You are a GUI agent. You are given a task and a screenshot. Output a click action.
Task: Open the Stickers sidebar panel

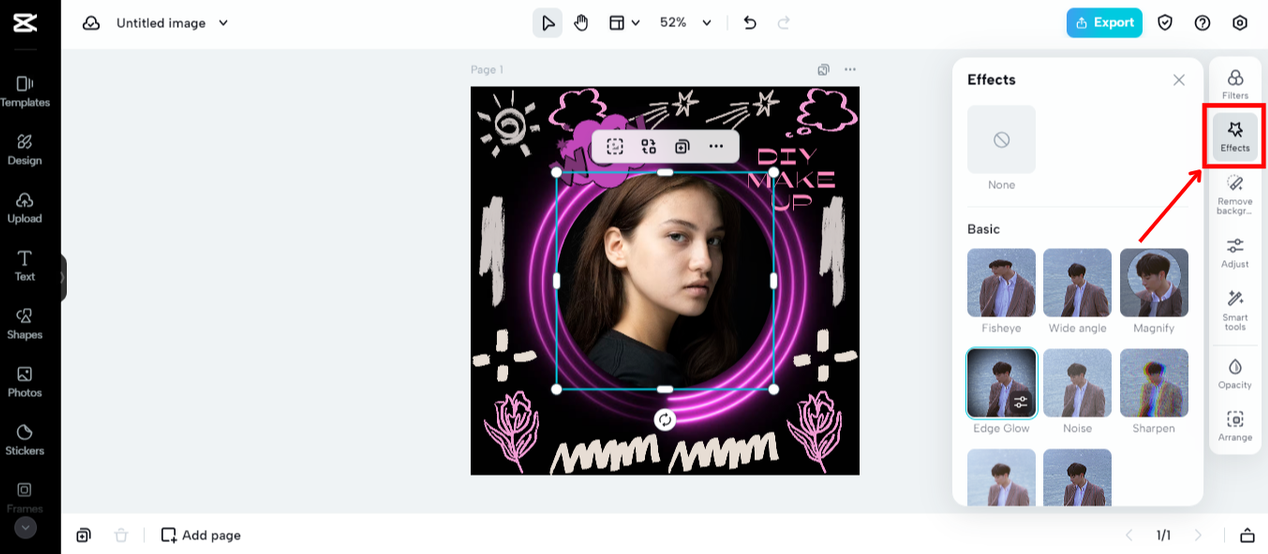click(x=25, y=439)
